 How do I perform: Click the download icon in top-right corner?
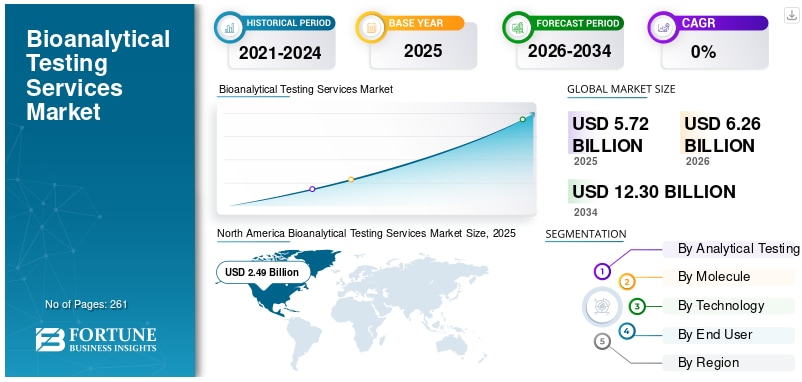click(791, 16)
